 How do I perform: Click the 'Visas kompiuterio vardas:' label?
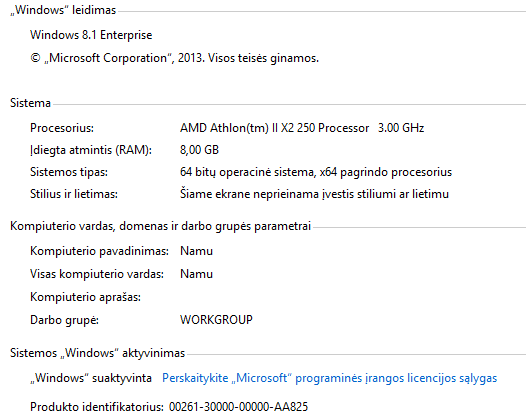pos(97,274)
